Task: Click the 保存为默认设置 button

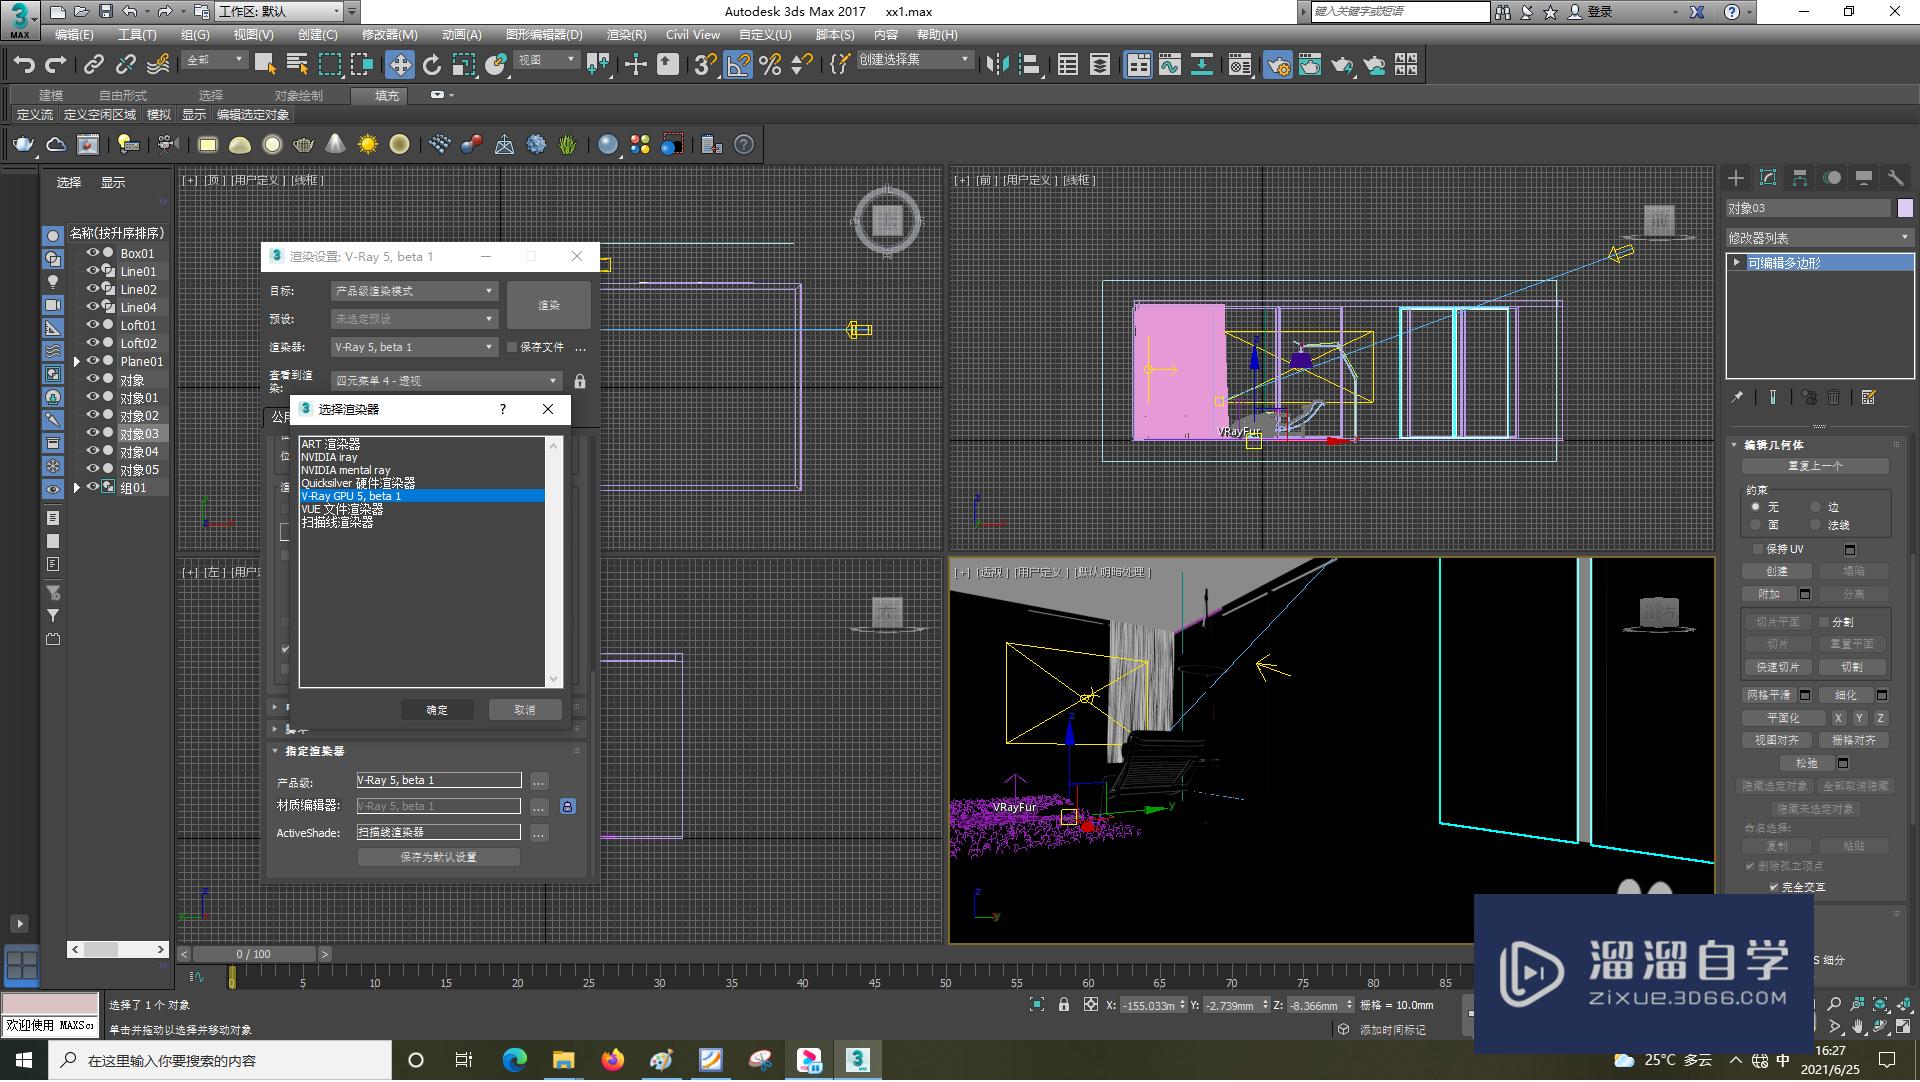Action: (x=439, y=857)
